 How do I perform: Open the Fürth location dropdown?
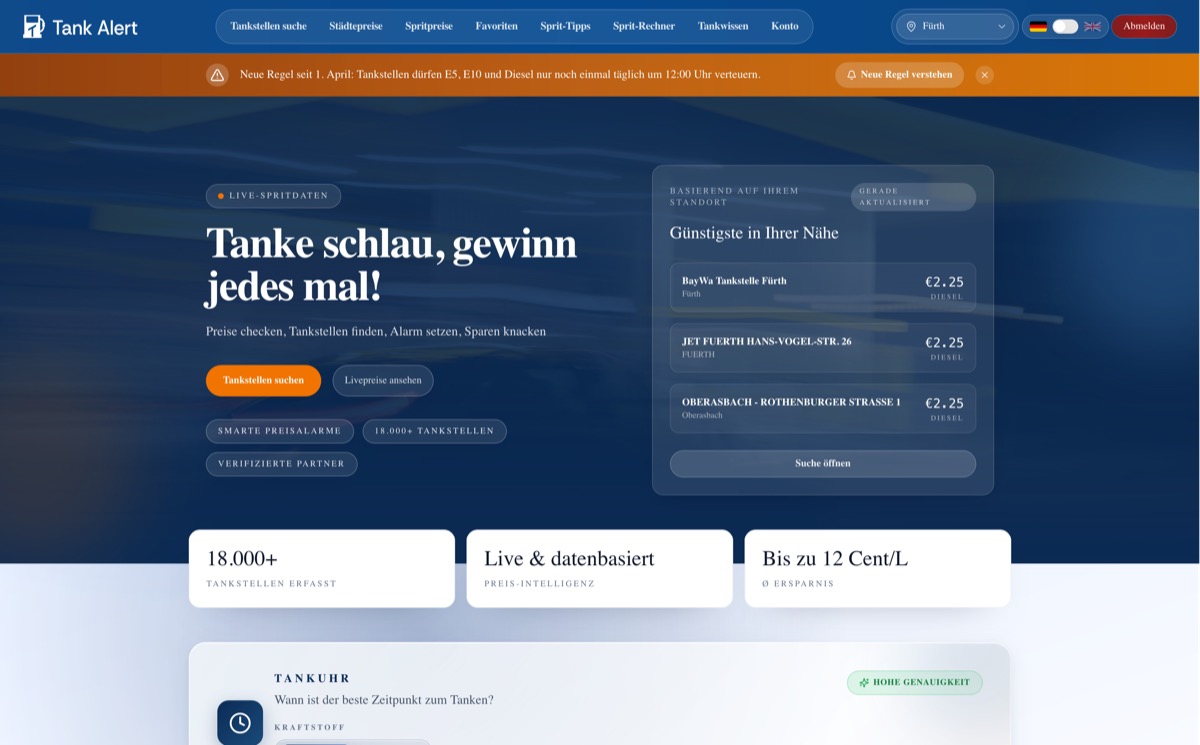(x=955, y=26)
